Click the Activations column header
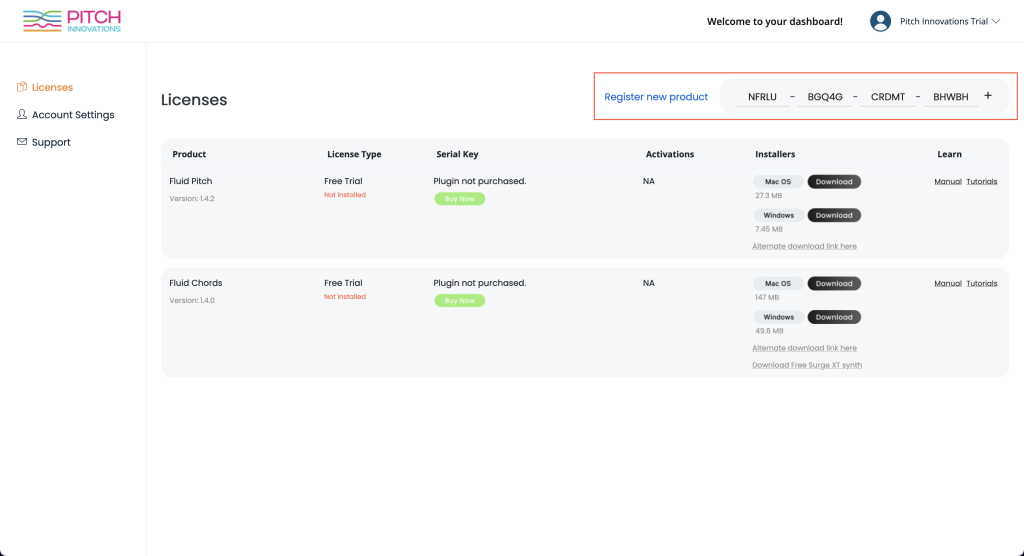This screenshot has width=1024, height=556. pyautogui.click(x=670, y=154)
